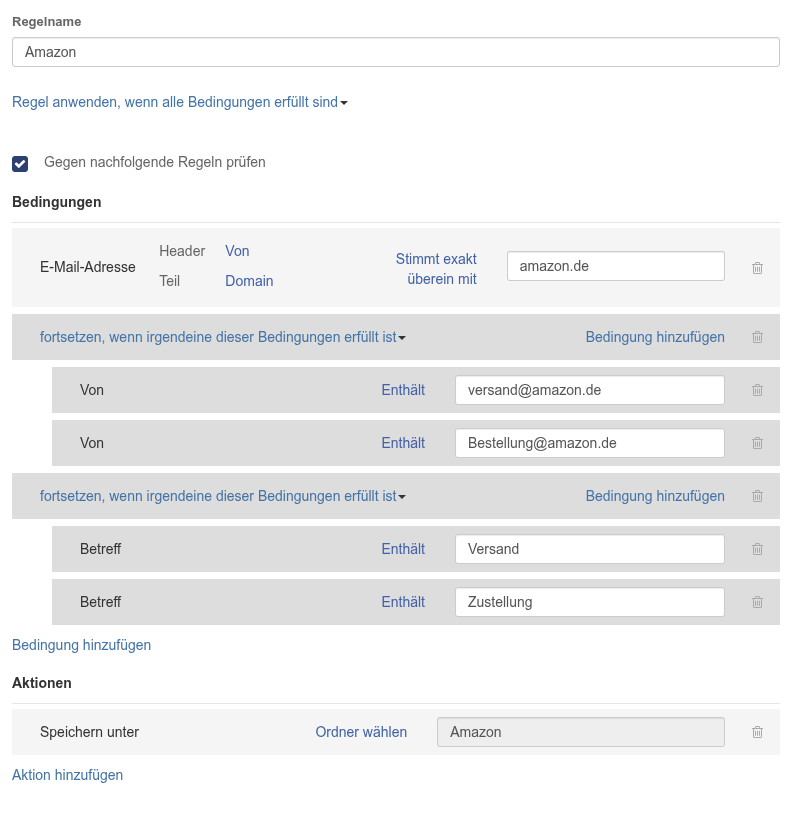Change 'Enthält' comparator for Betreff Zustellung
The height and width of the screenshot is (820, 790).
tap(403, 602)
